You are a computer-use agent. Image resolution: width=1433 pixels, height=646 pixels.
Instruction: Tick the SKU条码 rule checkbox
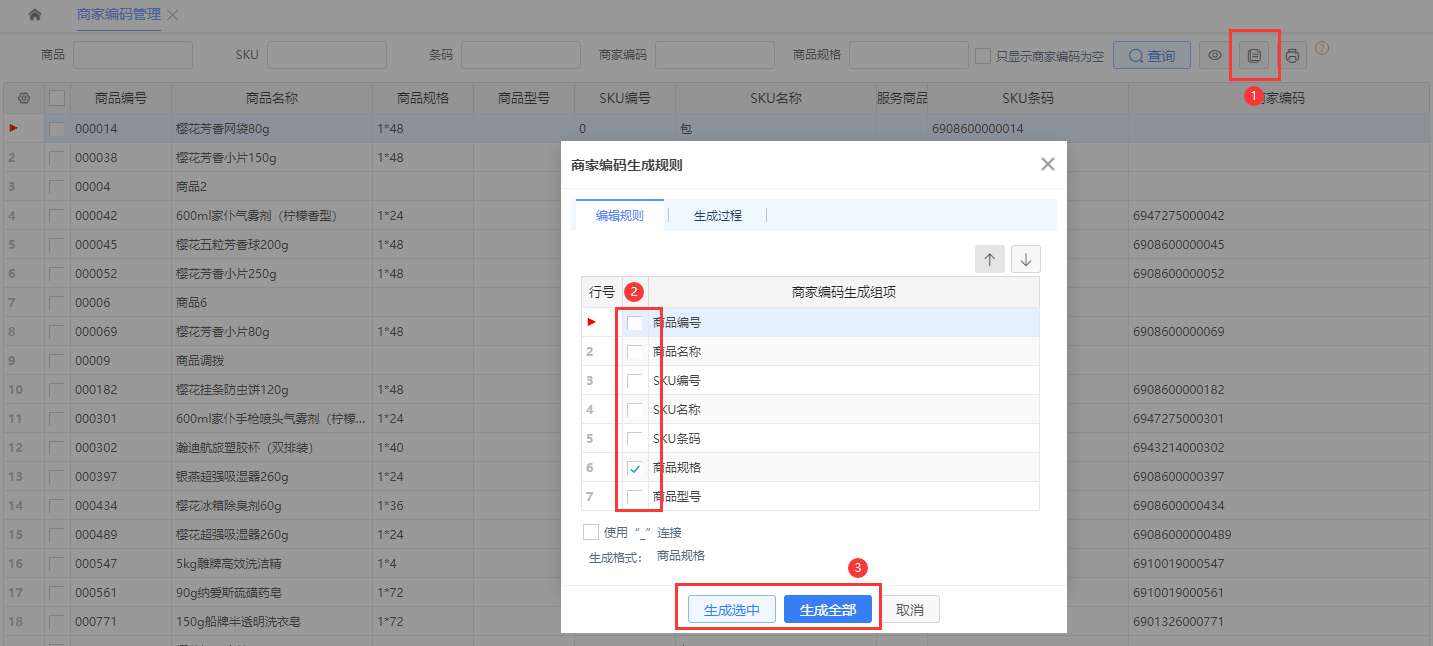[635, 439]
